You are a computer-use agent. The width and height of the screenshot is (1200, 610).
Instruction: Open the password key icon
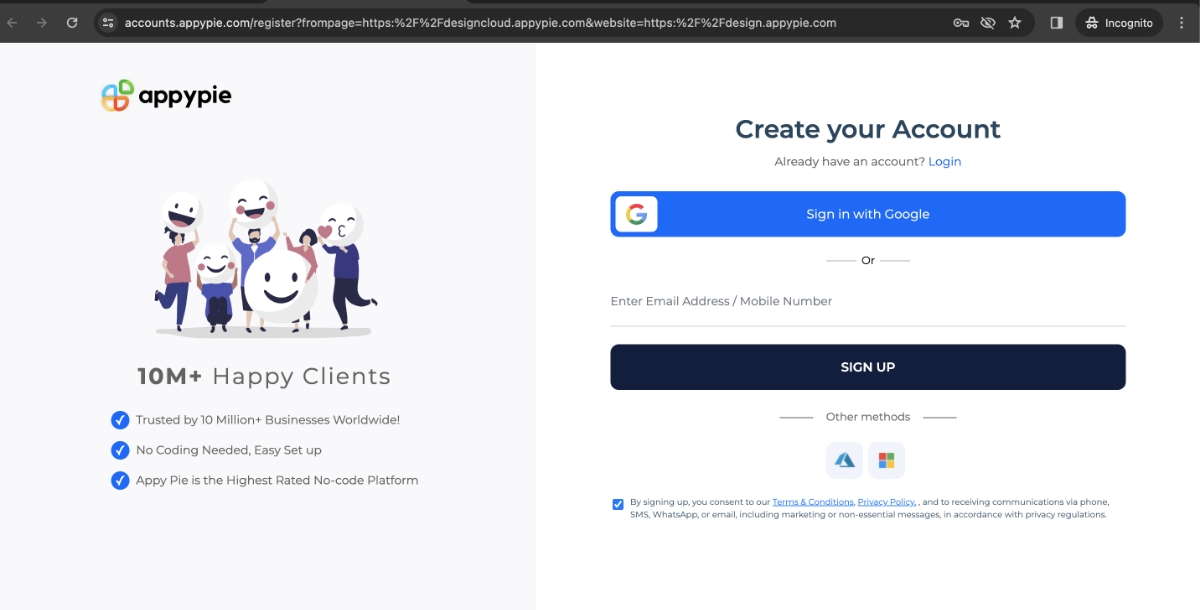click(x=961, y=22)
